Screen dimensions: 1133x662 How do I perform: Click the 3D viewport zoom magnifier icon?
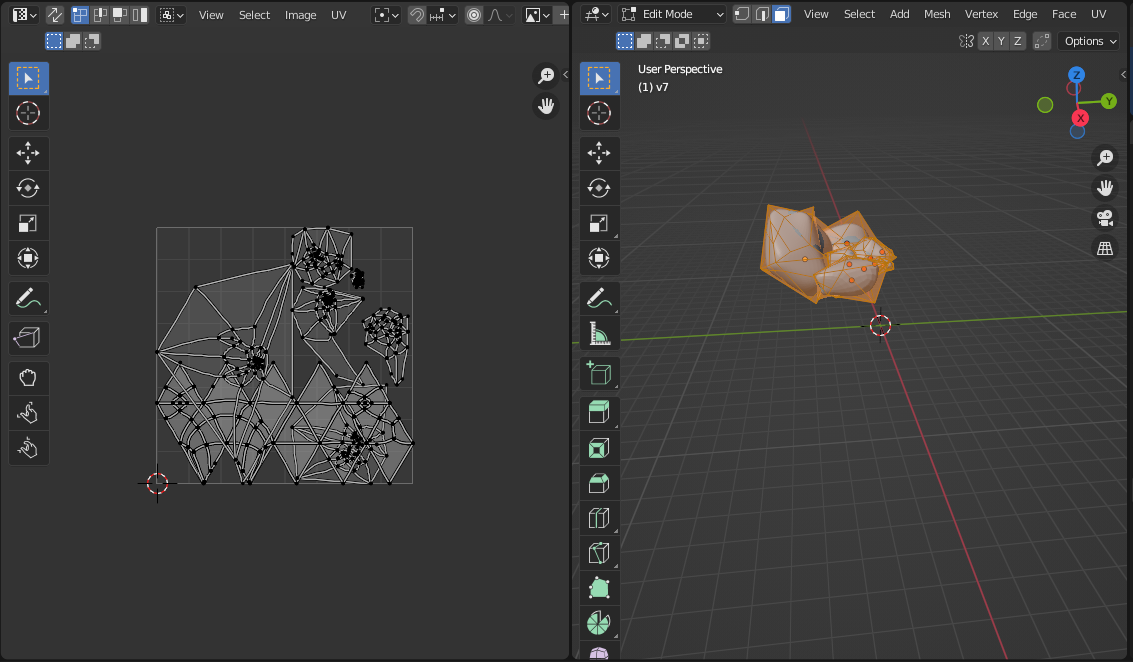pyautogui.click(x=1105, y=157)
